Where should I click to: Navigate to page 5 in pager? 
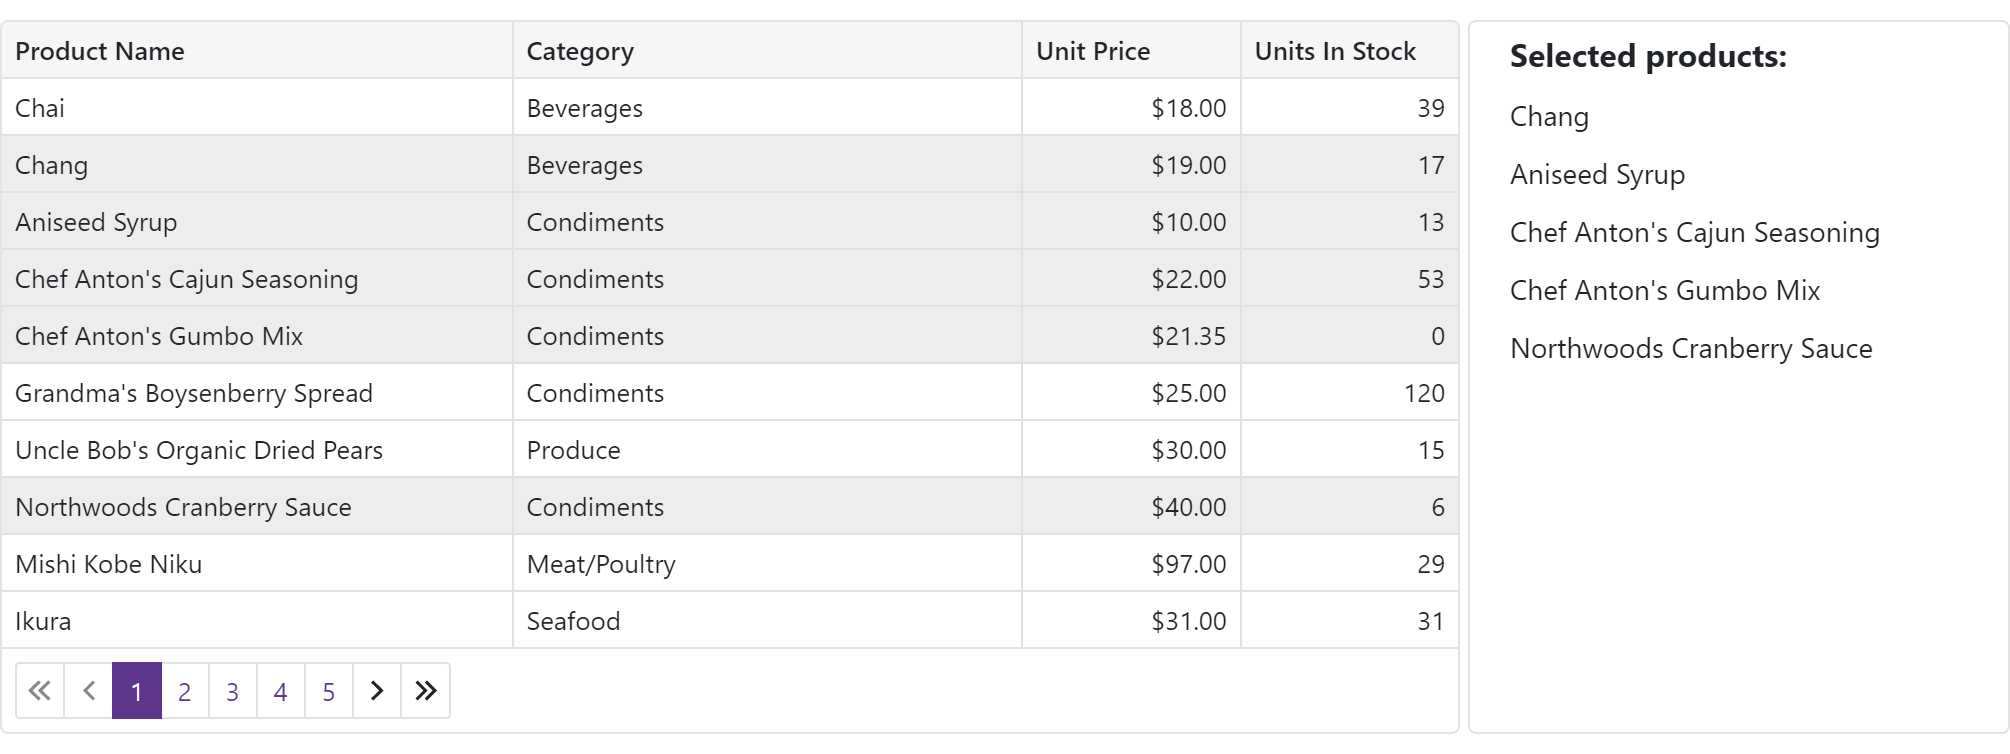pyautogui.click(x=329, y=691)
